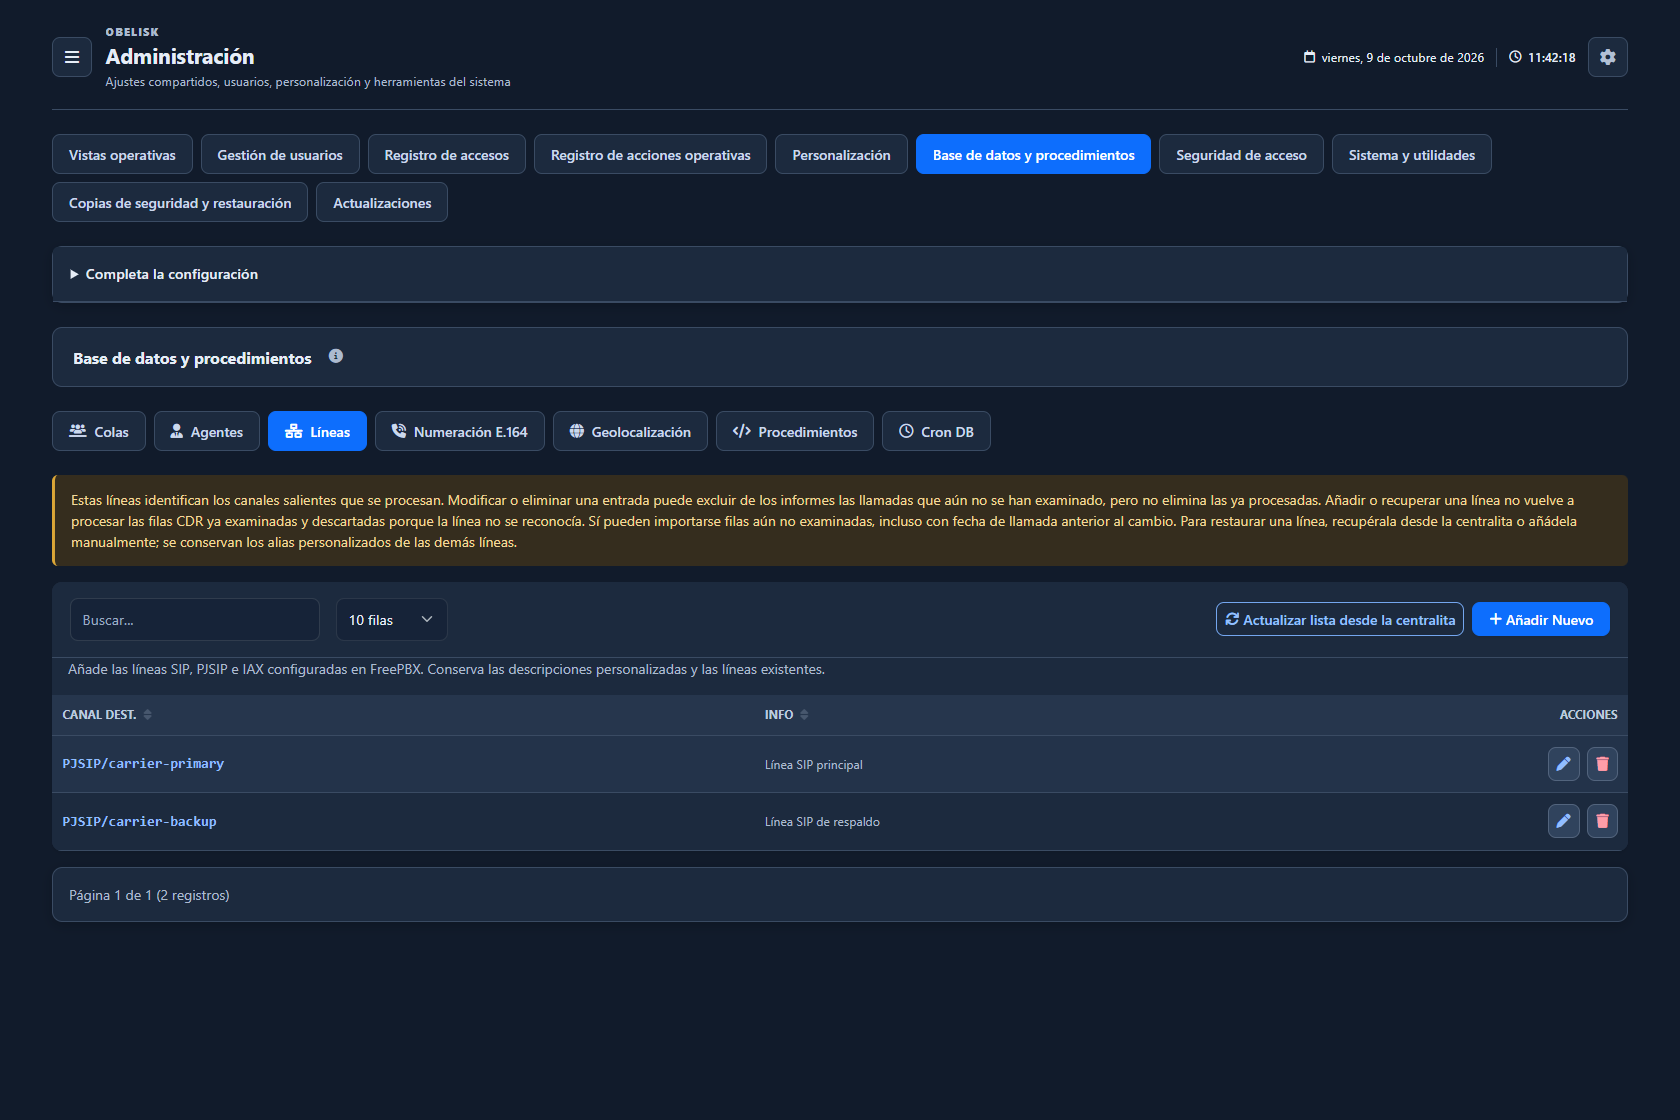This screenshot has height=1120, width=1680.
Task: Click PJSIP/carrier-backup channel text
Action: click(x=139, y=821)
